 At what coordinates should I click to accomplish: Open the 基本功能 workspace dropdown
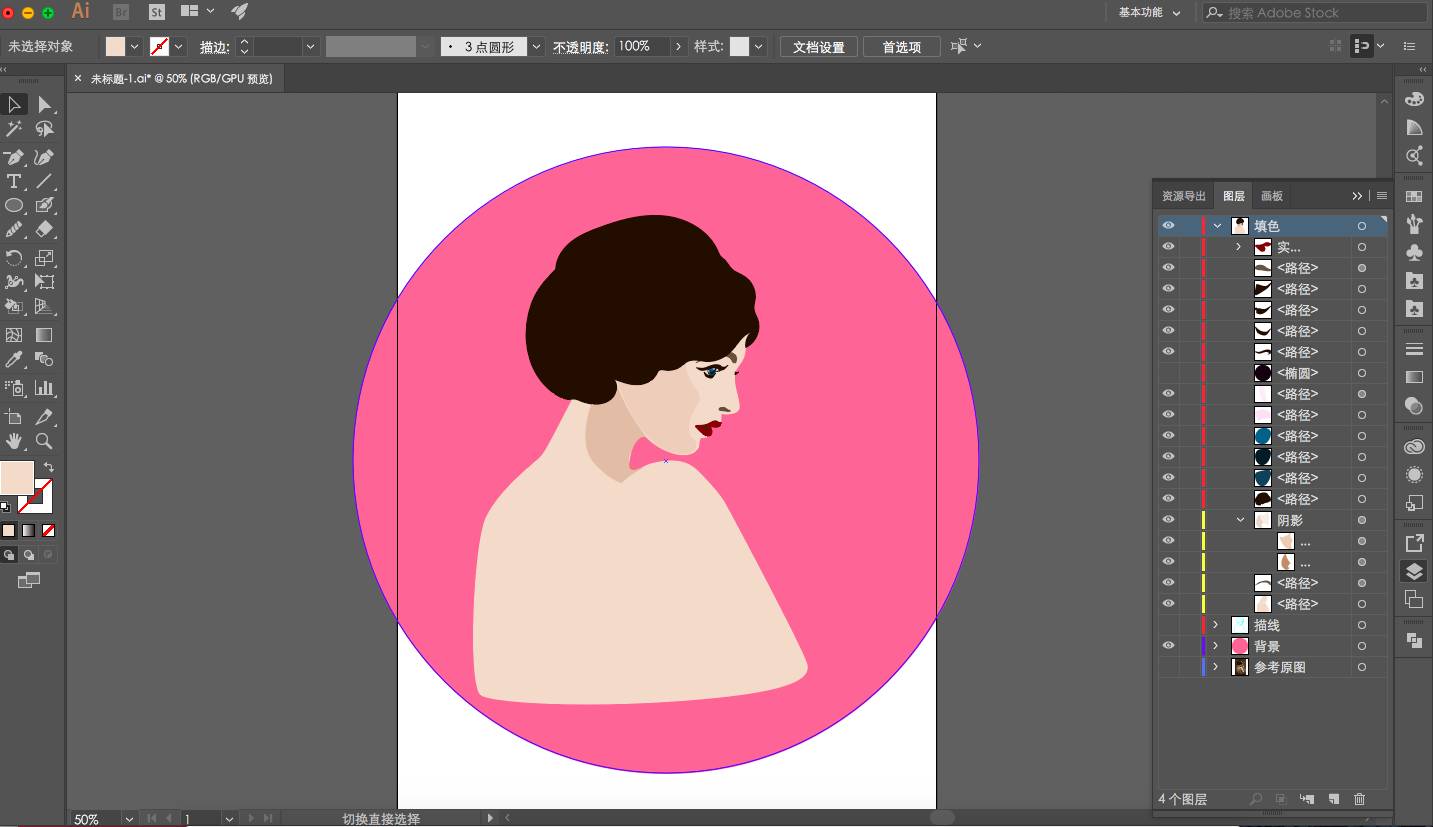(x=1149, y=13)
